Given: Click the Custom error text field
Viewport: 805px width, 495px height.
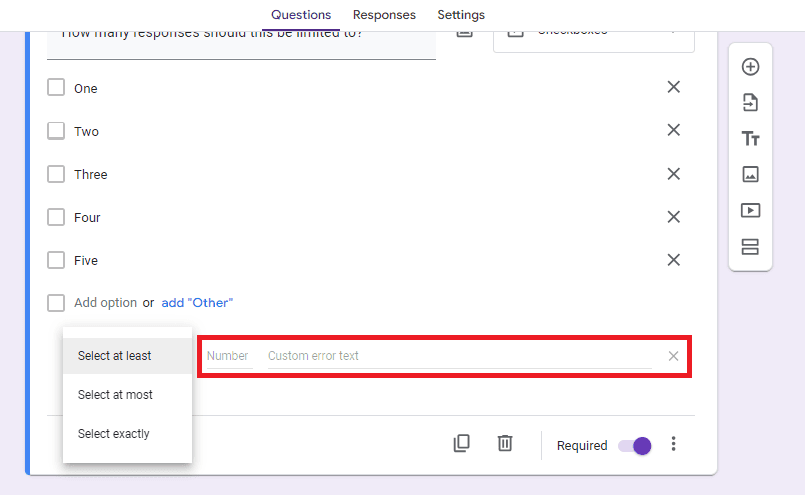Looking at the screenshot, I should (459, 356).
